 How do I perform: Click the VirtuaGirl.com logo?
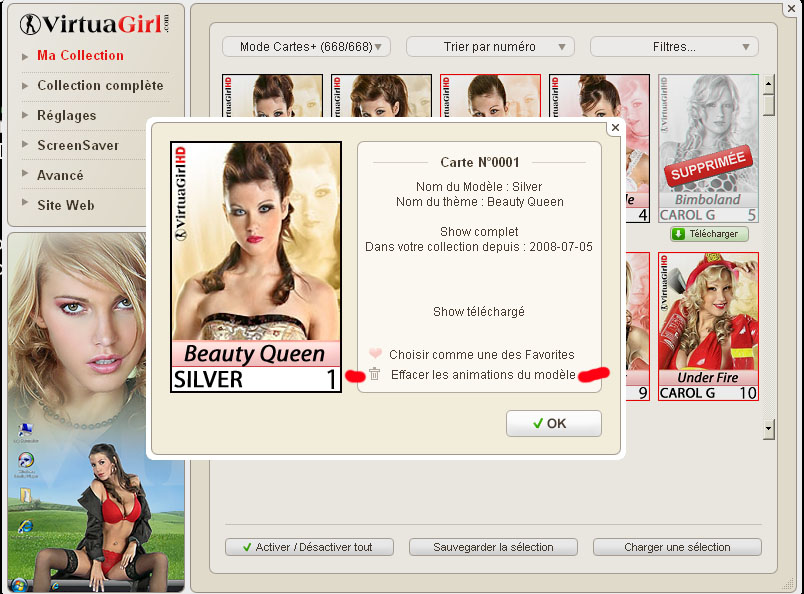click(95, 24)
